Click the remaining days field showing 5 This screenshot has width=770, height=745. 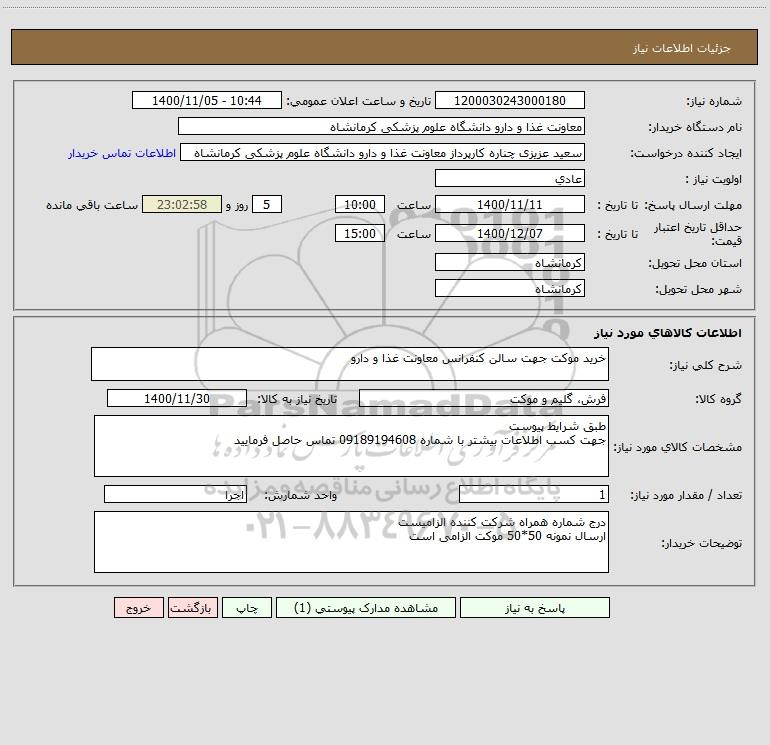267,204
